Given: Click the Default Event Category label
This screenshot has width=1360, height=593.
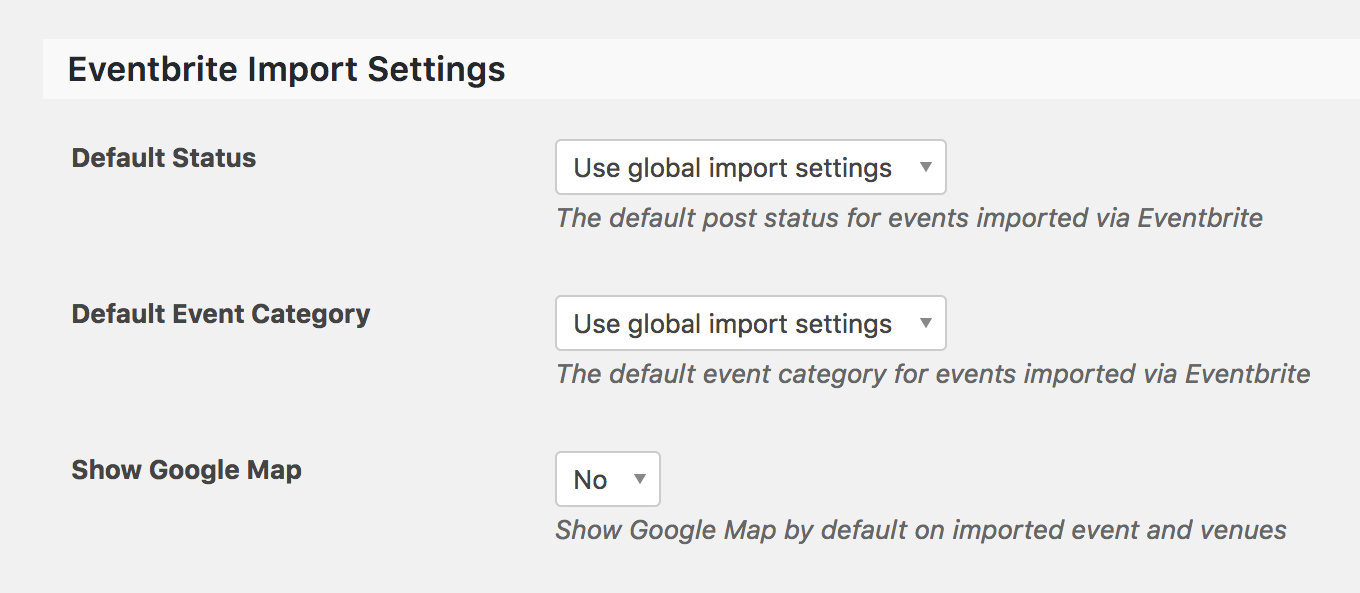Looking at the screenshot, I should (220, 313).
